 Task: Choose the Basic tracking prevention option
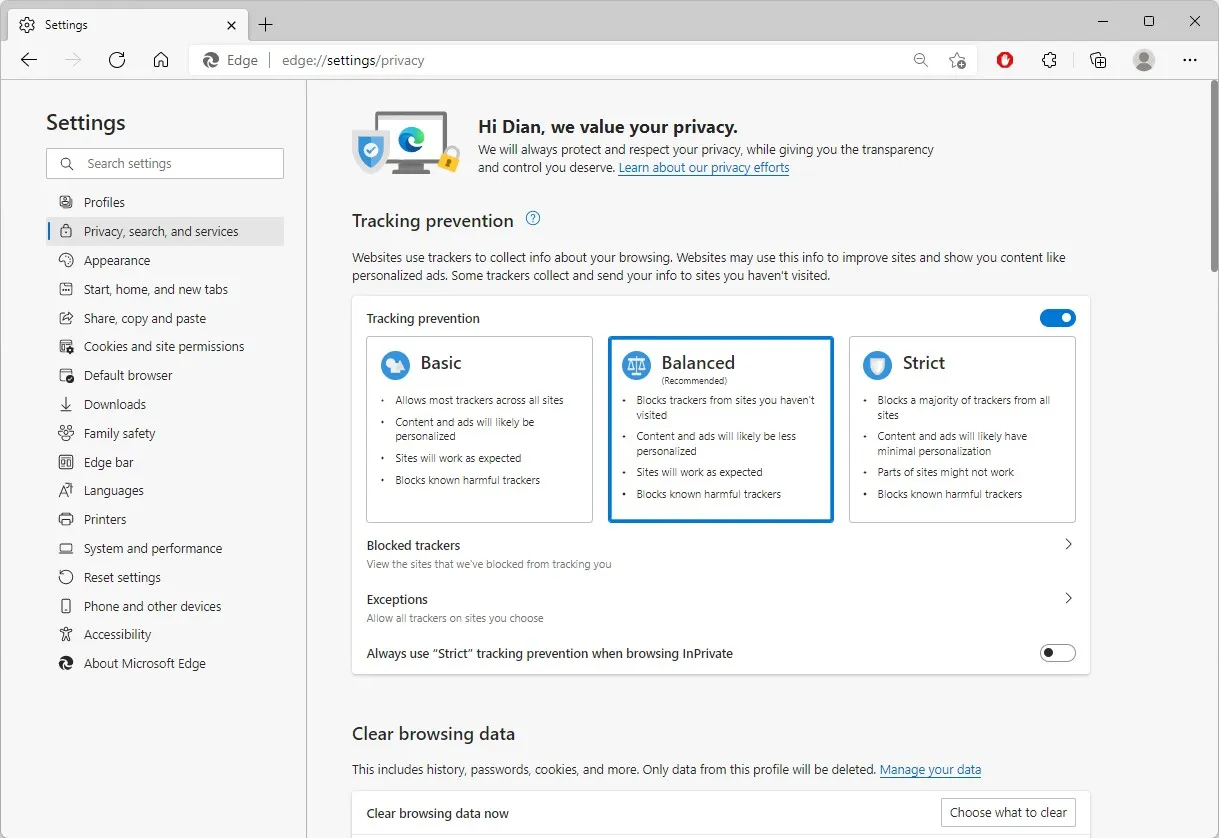pyautogui.click(x=479, y=429)
